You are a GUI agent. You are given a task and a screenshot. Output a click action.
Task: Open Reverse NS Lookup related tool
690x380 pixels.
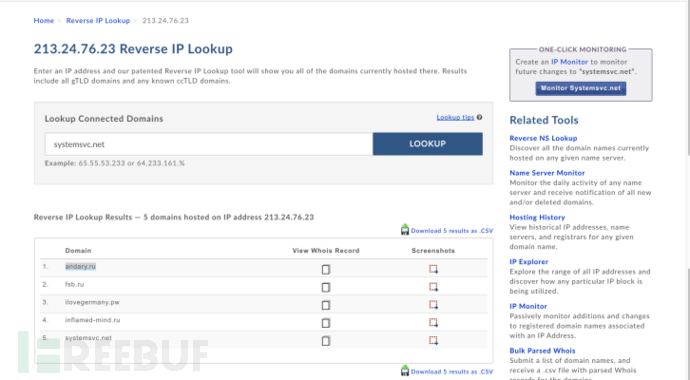click(543, 138)
